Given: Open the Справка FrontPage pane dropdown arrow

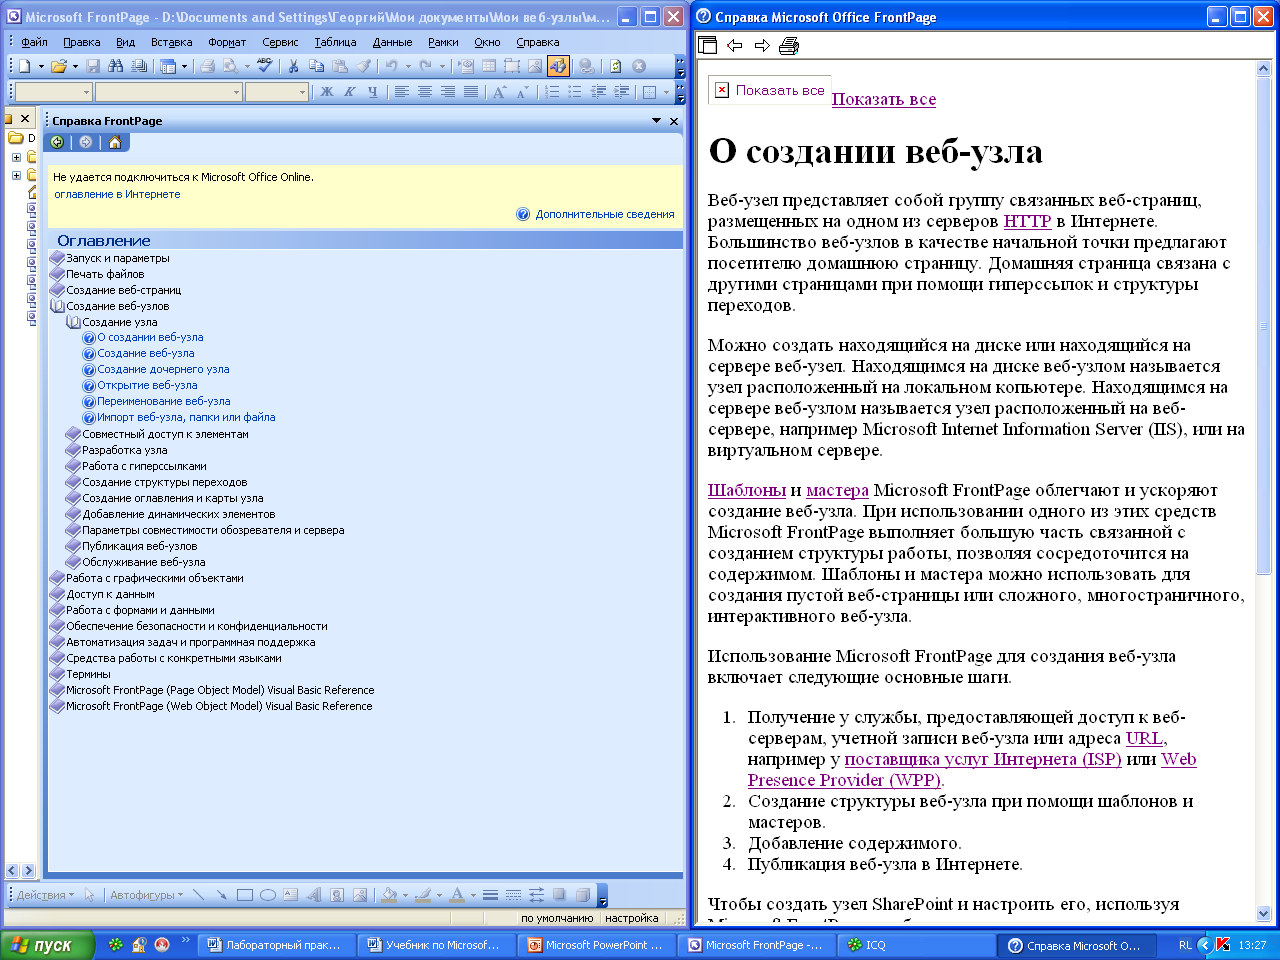Looking at the screenshot, I should click(x=656, y=121).
